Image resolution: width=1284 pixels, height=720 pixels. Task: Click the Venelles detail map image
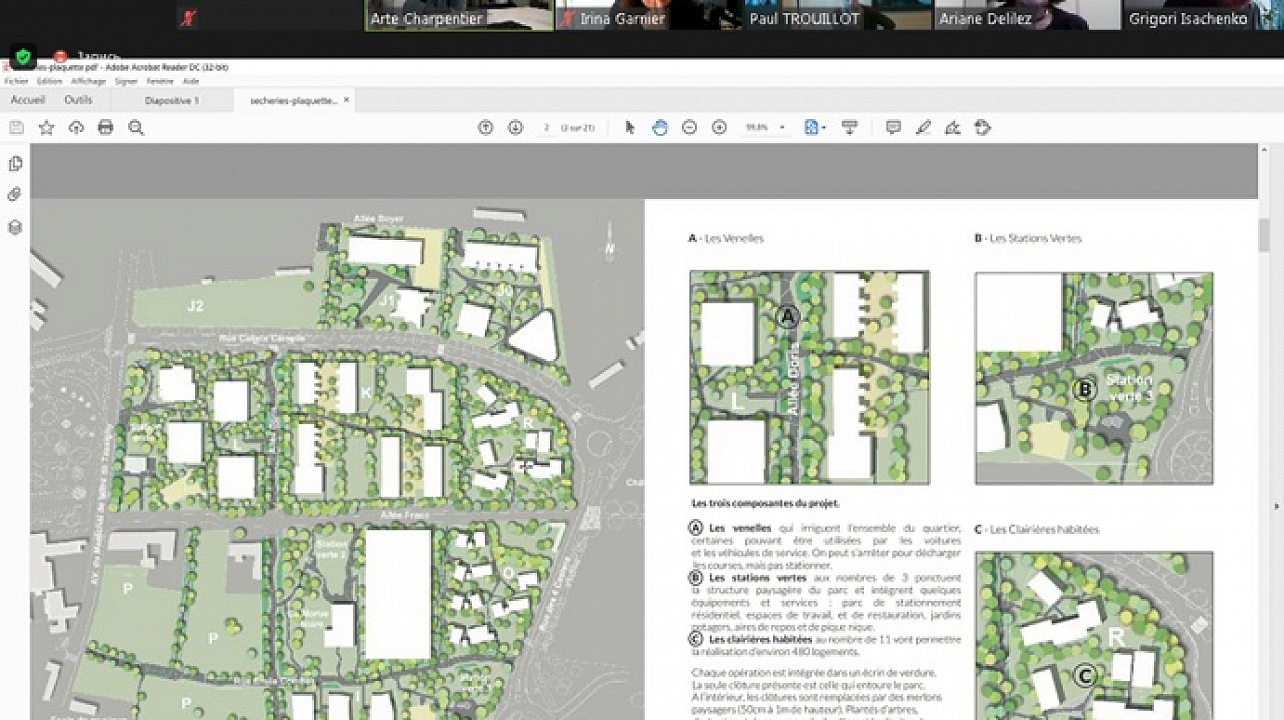[809, 377]
